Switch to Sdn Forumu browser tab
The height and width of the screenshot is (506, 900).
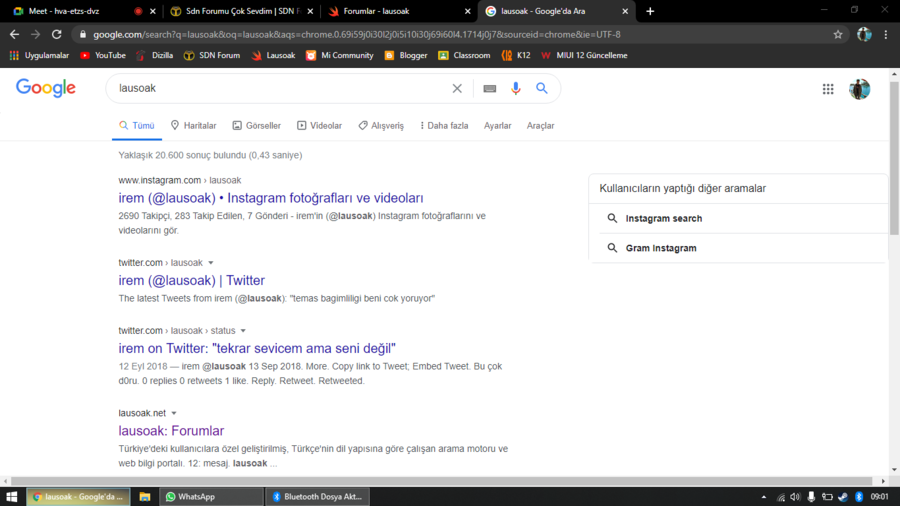tap(241, 11)
